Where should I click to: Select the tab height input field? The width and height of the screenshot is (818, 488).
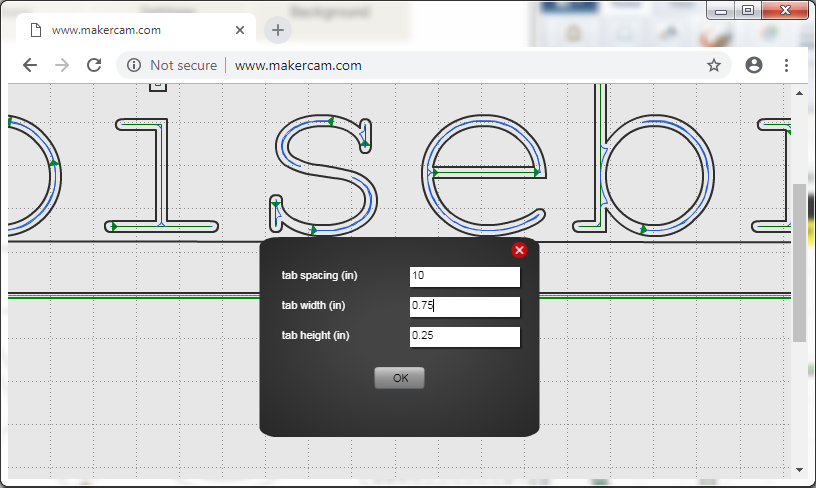click(x=464, y=337)
